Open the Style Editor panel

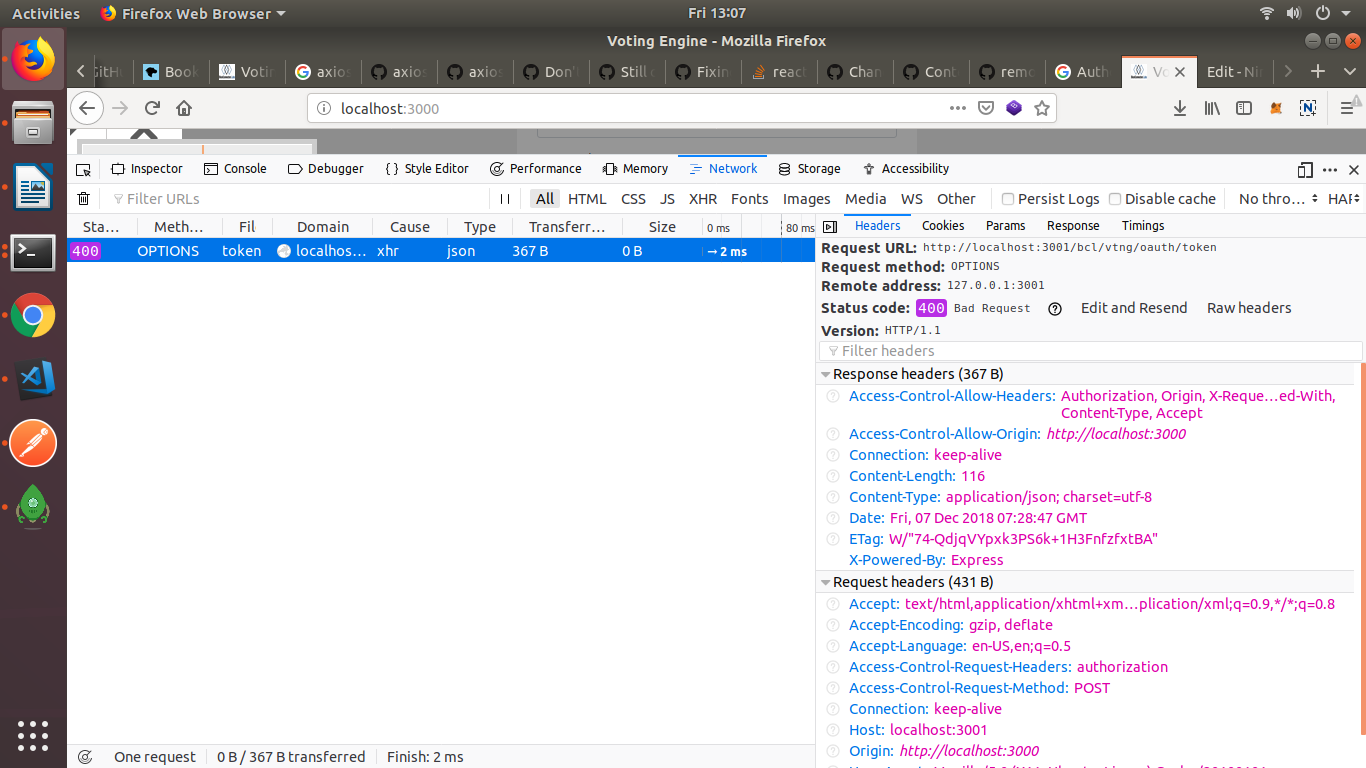click(x=426, y=169)
